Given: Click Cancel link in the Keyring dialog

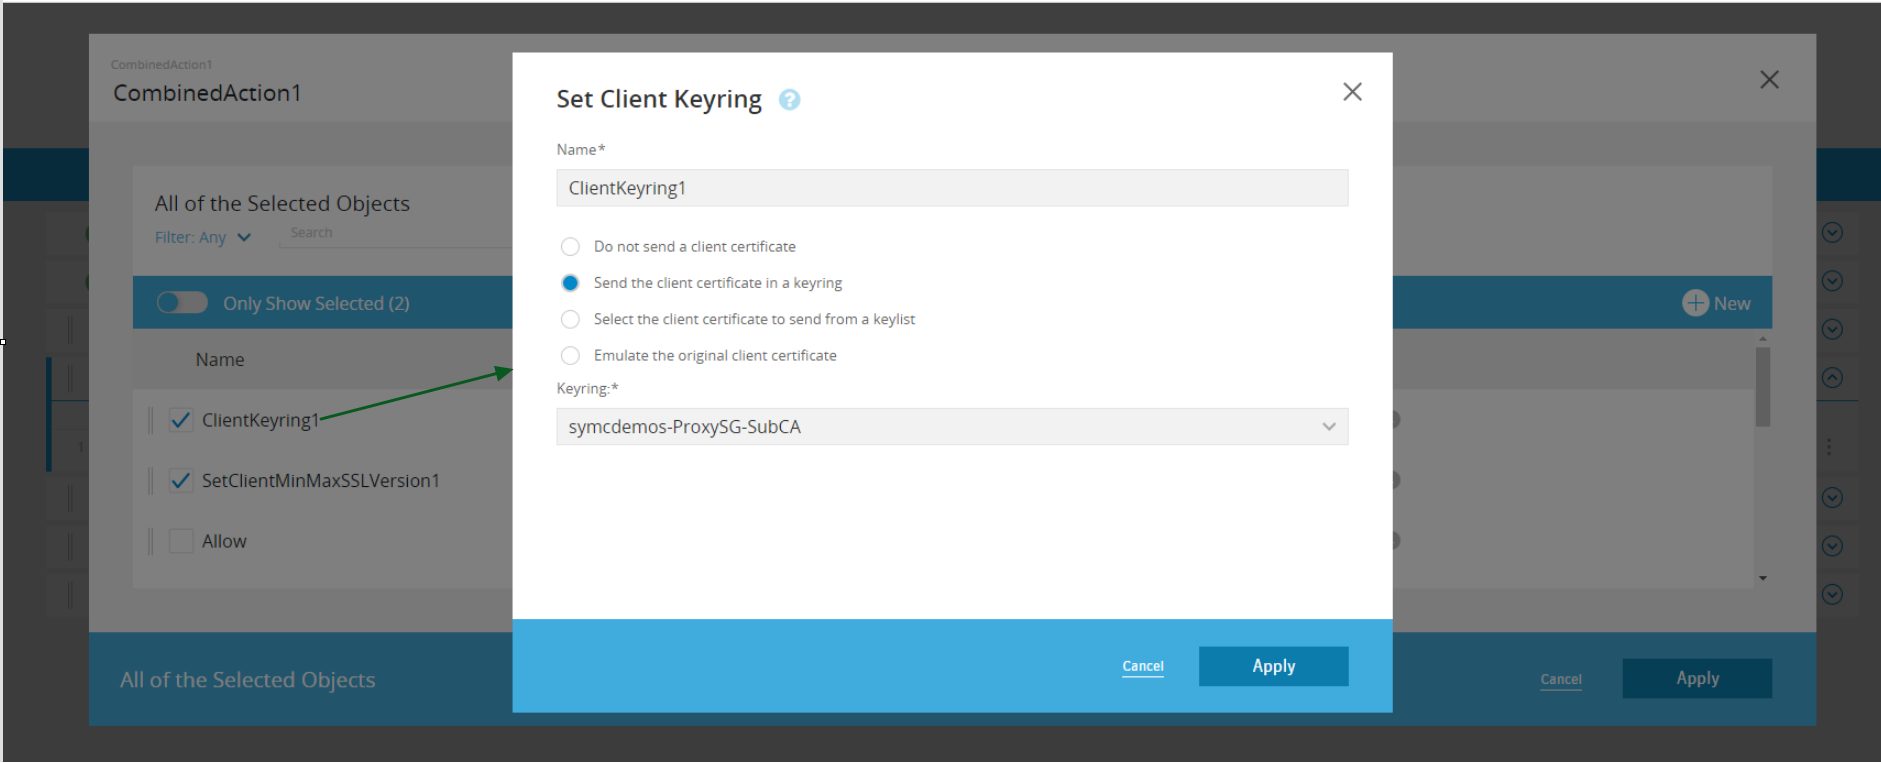Looking at the screenshot, I should [x=1142, y=666].
